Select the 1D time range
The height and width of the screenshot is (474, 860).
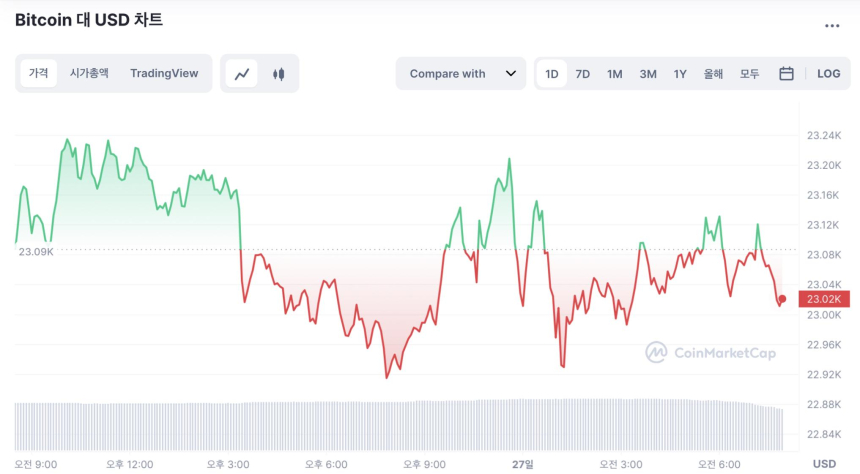click(x=552, y=73)
